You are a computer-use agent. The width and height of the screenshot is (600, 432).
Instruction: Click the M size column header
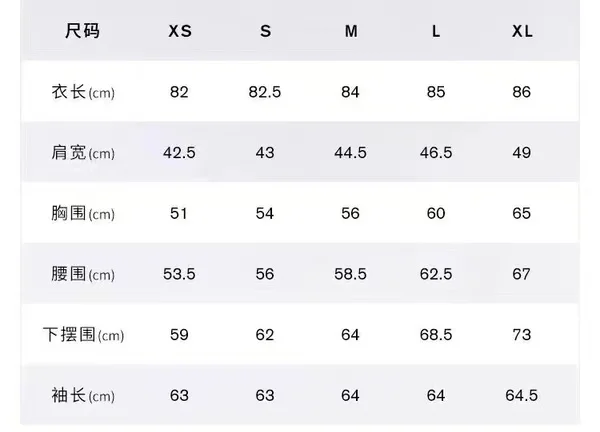[x=351, y=31]
